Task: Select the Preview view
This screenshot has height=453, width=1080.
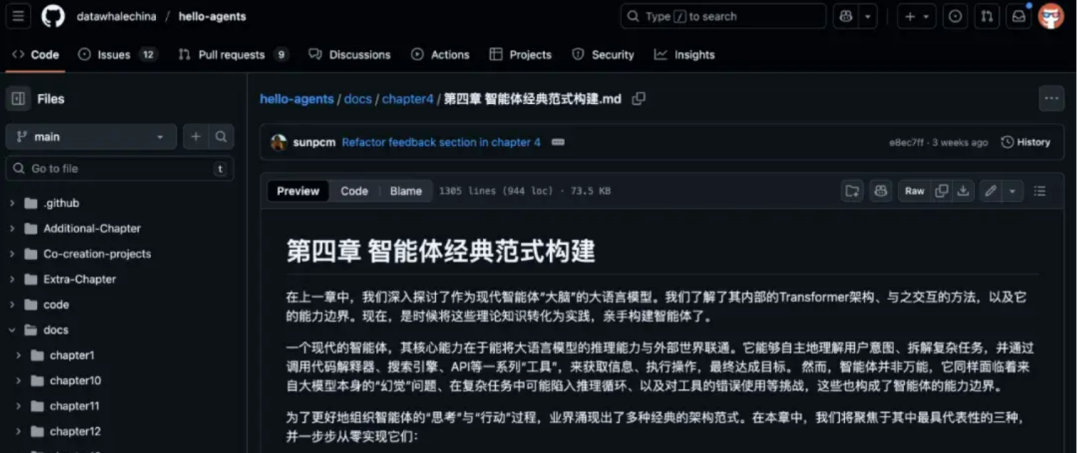Action: [x=298, y=191]
